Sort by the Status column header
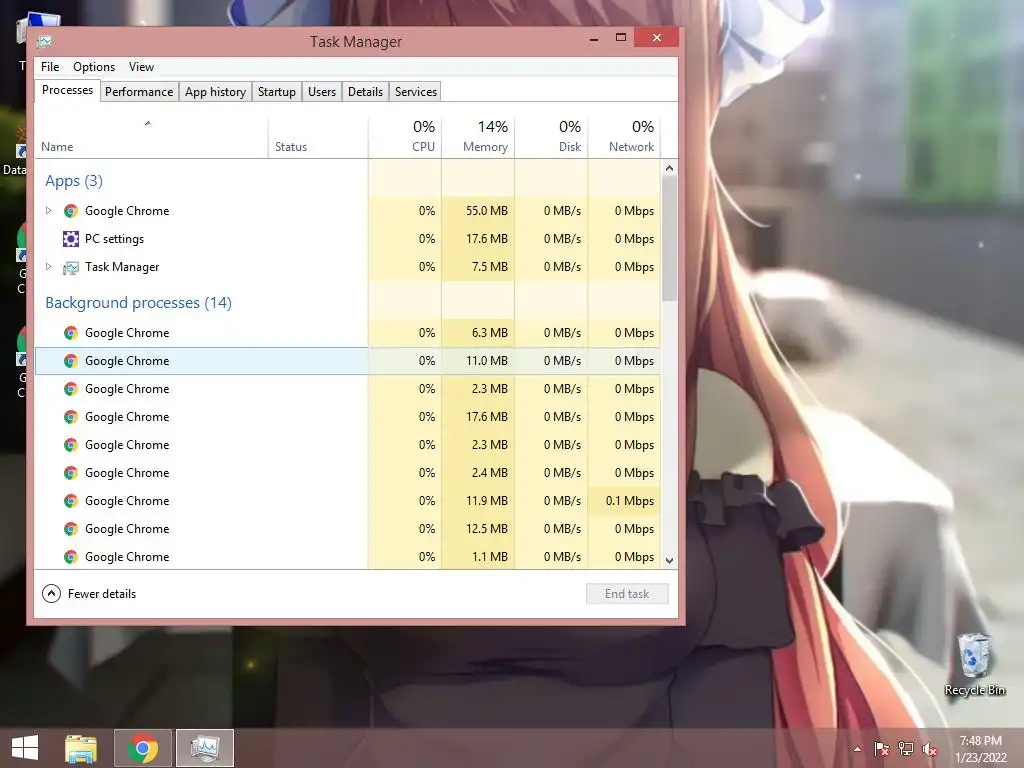The height and width of the screenshot is (768, 1024). tap(318, 138)
